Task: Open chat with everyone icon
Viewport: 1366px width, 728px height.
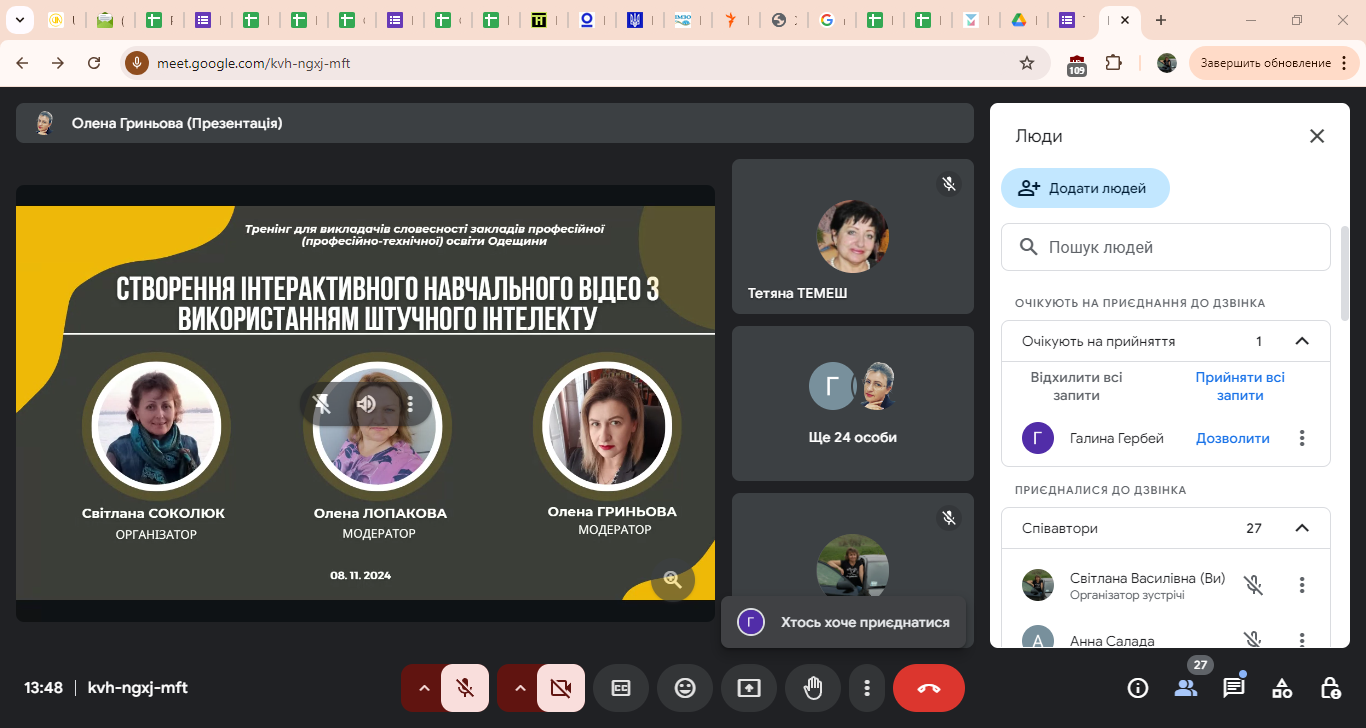Action: (x=1234, y=688)
